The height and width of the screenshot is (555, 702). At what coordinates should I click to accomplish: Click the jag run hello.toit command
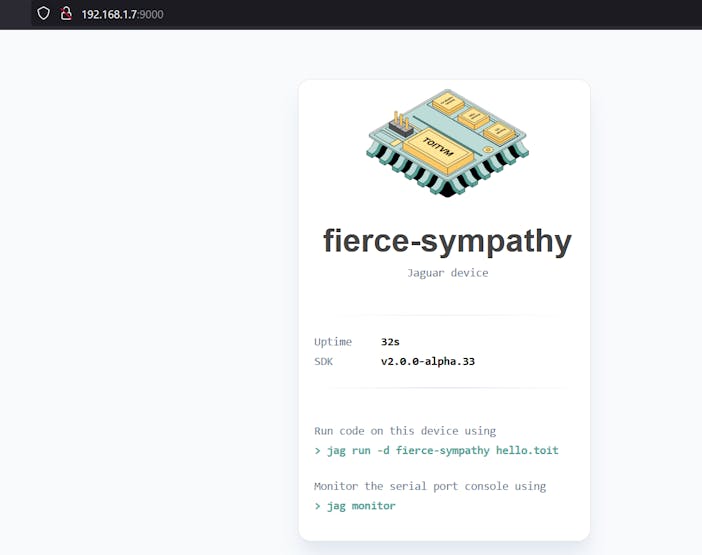(x=442, y=450)
